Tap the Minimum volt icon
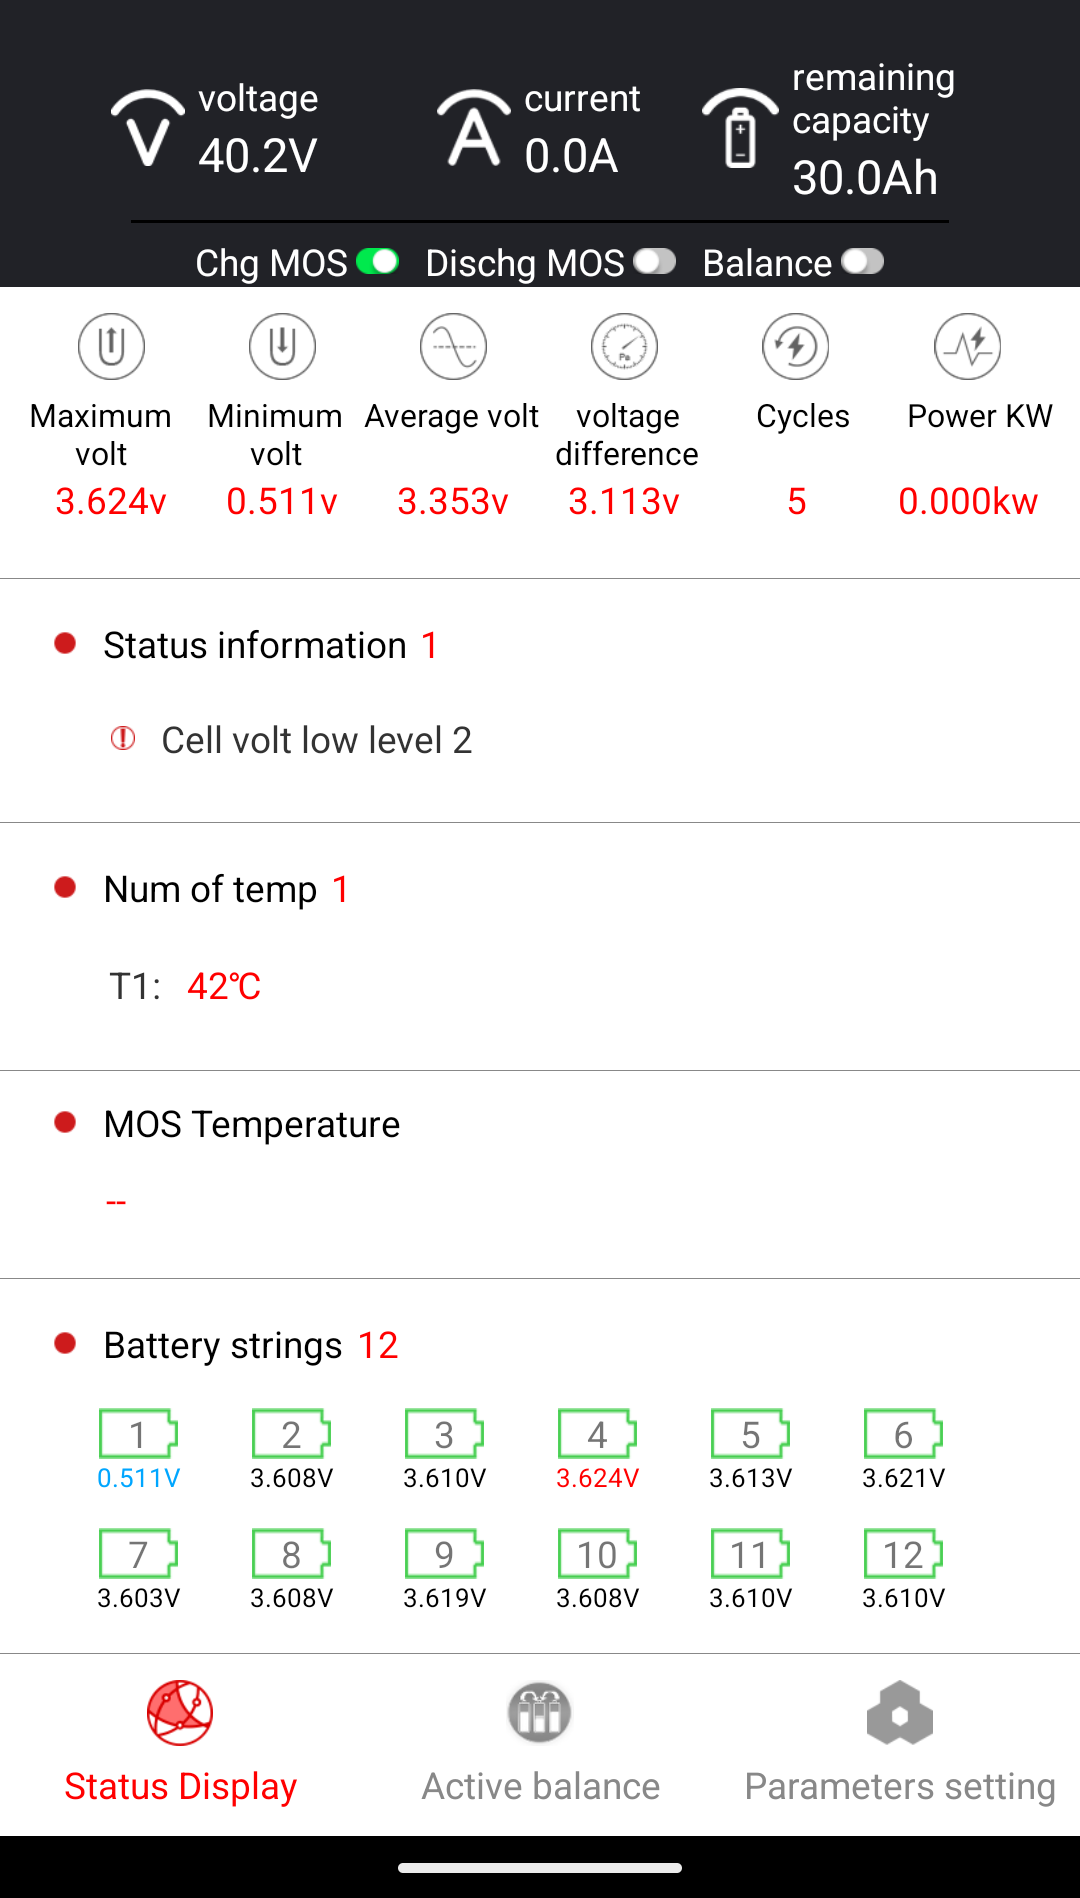Screen dimensions: 1080x1898 (x=282, y=347)
